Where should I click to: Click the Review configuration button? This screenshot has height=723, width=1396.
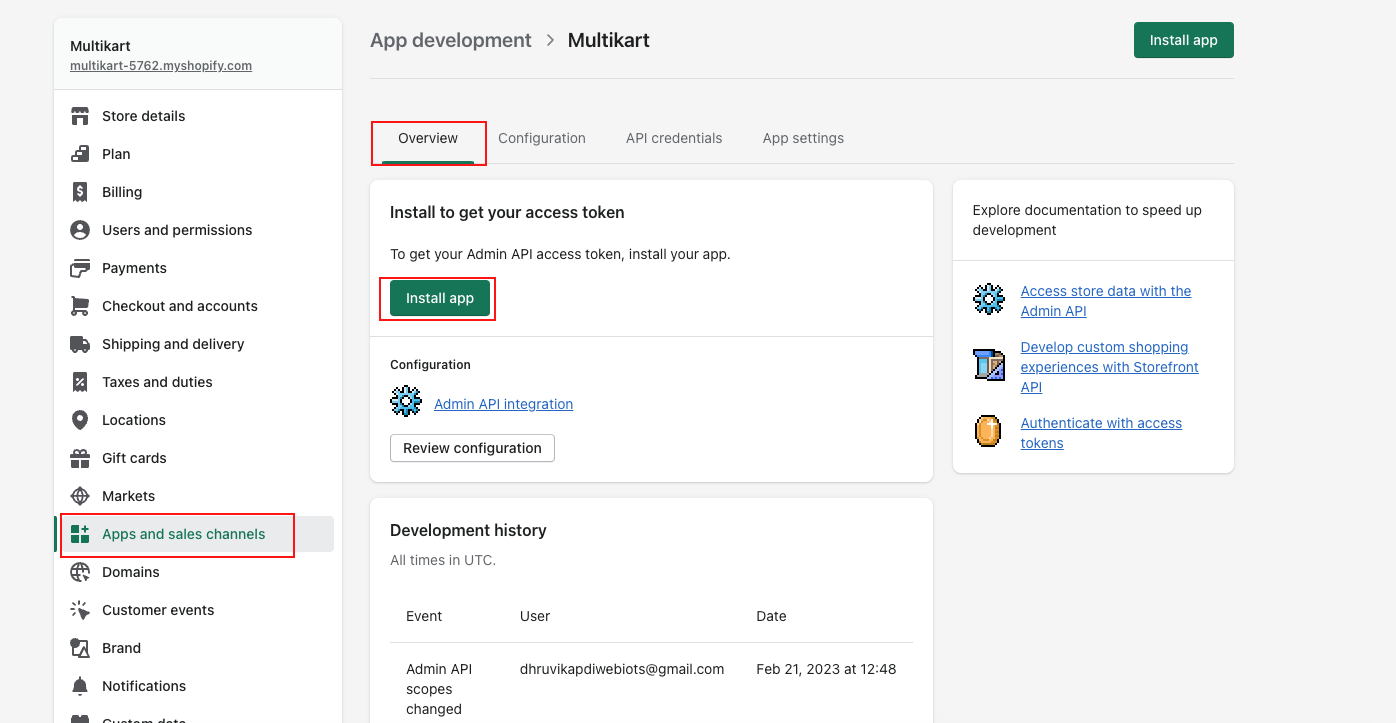pyautogui.click(x=472, y=448)
